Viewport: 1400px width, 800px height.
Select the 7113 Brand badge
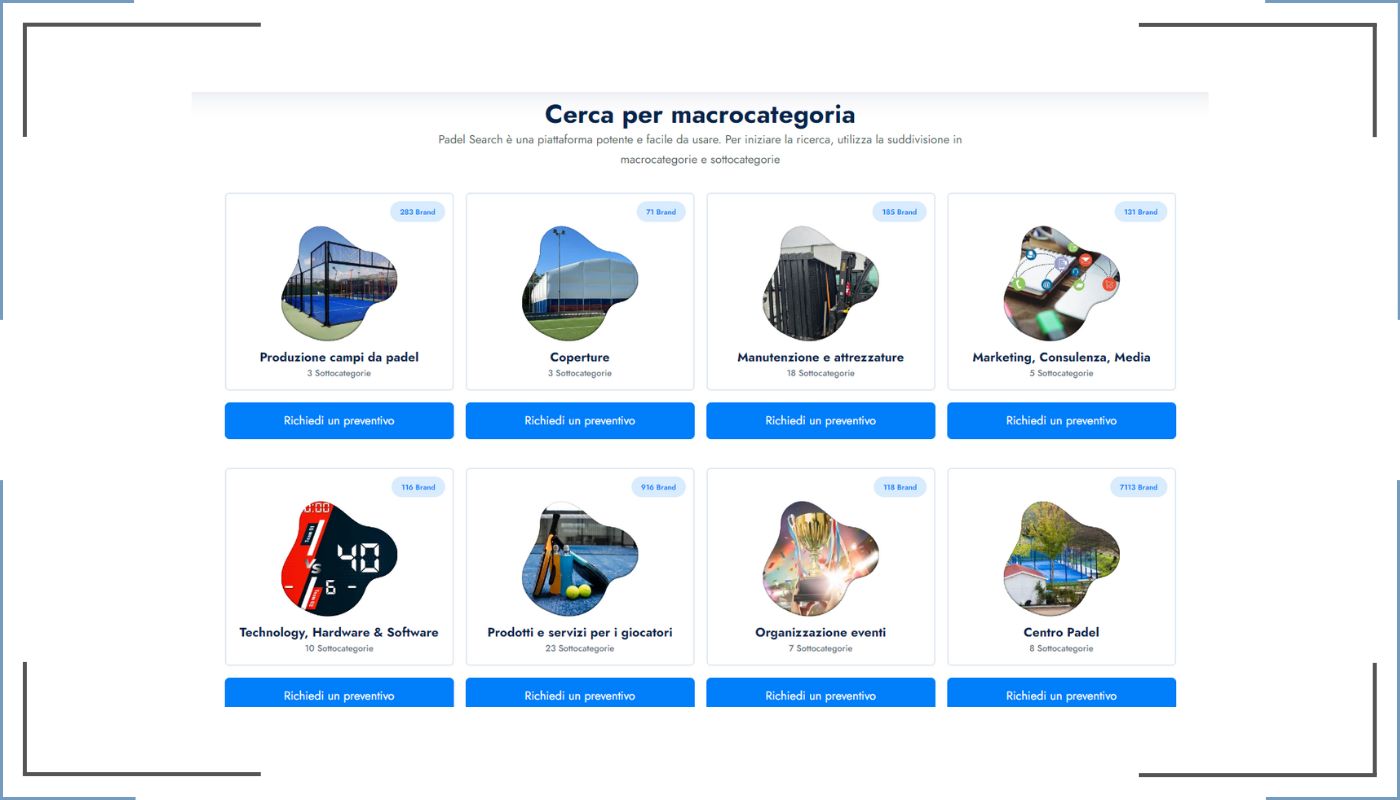pyautogui.click(x=1138, y=487)
